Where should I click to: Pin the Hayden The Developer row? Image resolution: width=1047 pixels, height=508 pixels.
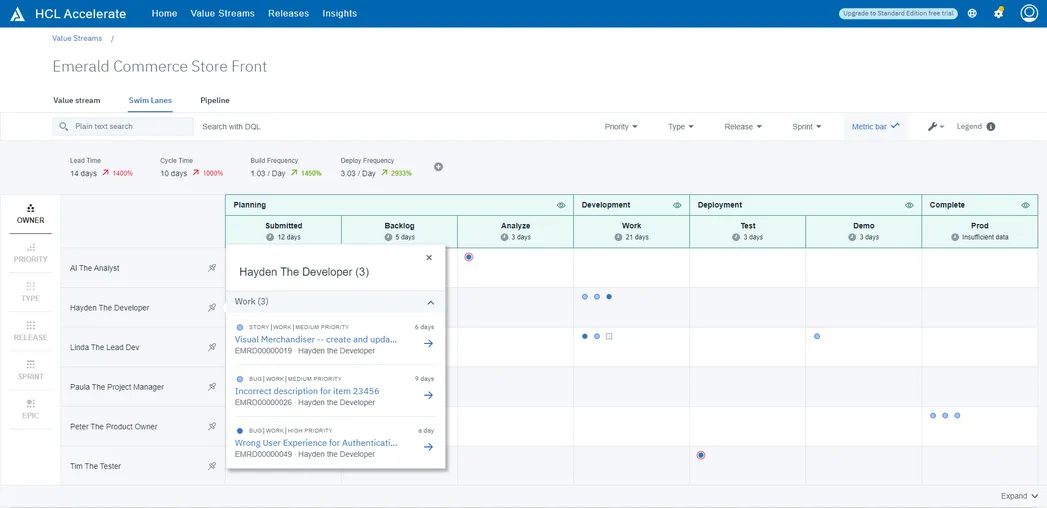pyautogui.click(x=211, y=308)
